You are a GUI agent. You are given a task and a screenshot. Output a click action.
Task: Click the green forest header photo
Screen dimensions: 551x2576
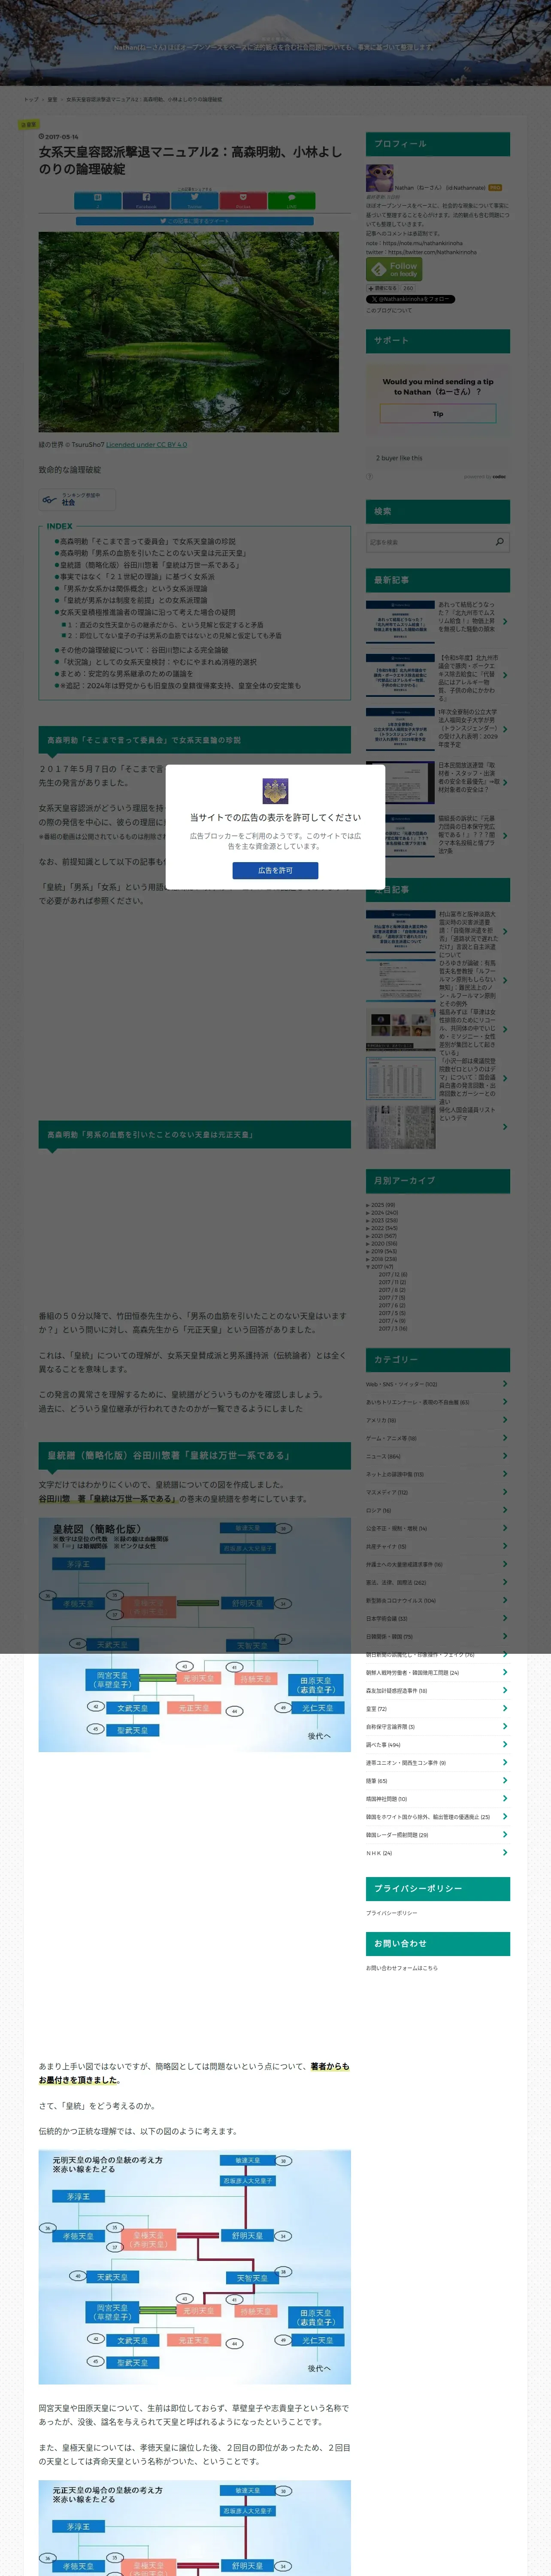[x=189, y=332]
